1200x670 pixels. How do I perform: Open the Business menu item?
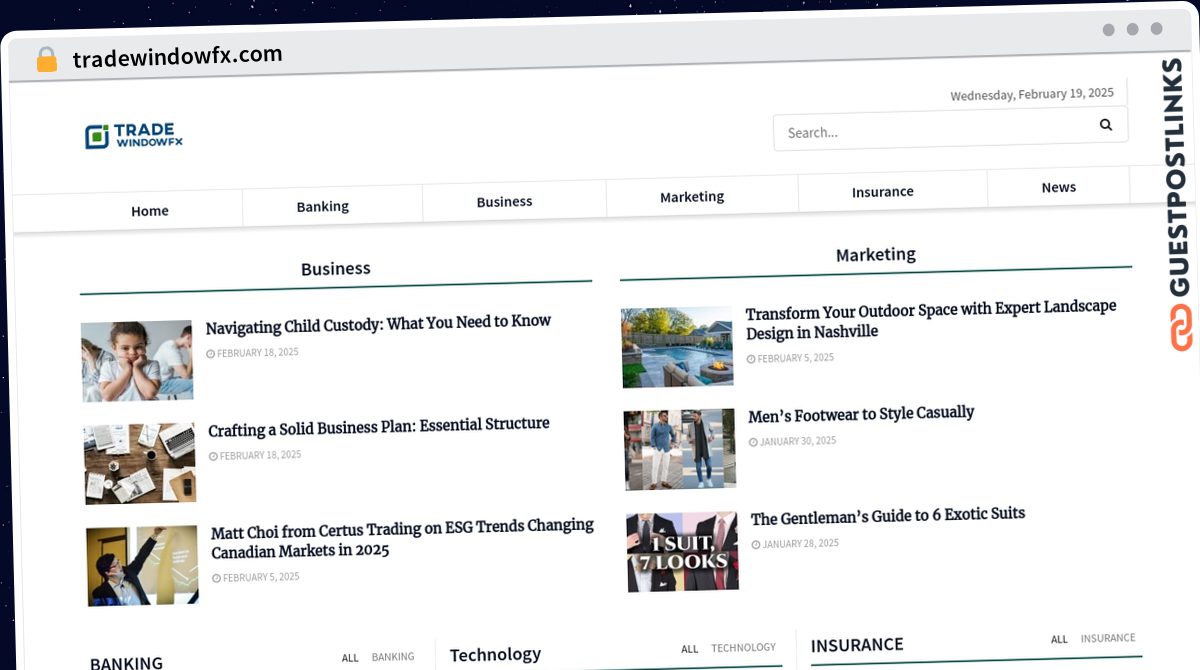(504, 201)
